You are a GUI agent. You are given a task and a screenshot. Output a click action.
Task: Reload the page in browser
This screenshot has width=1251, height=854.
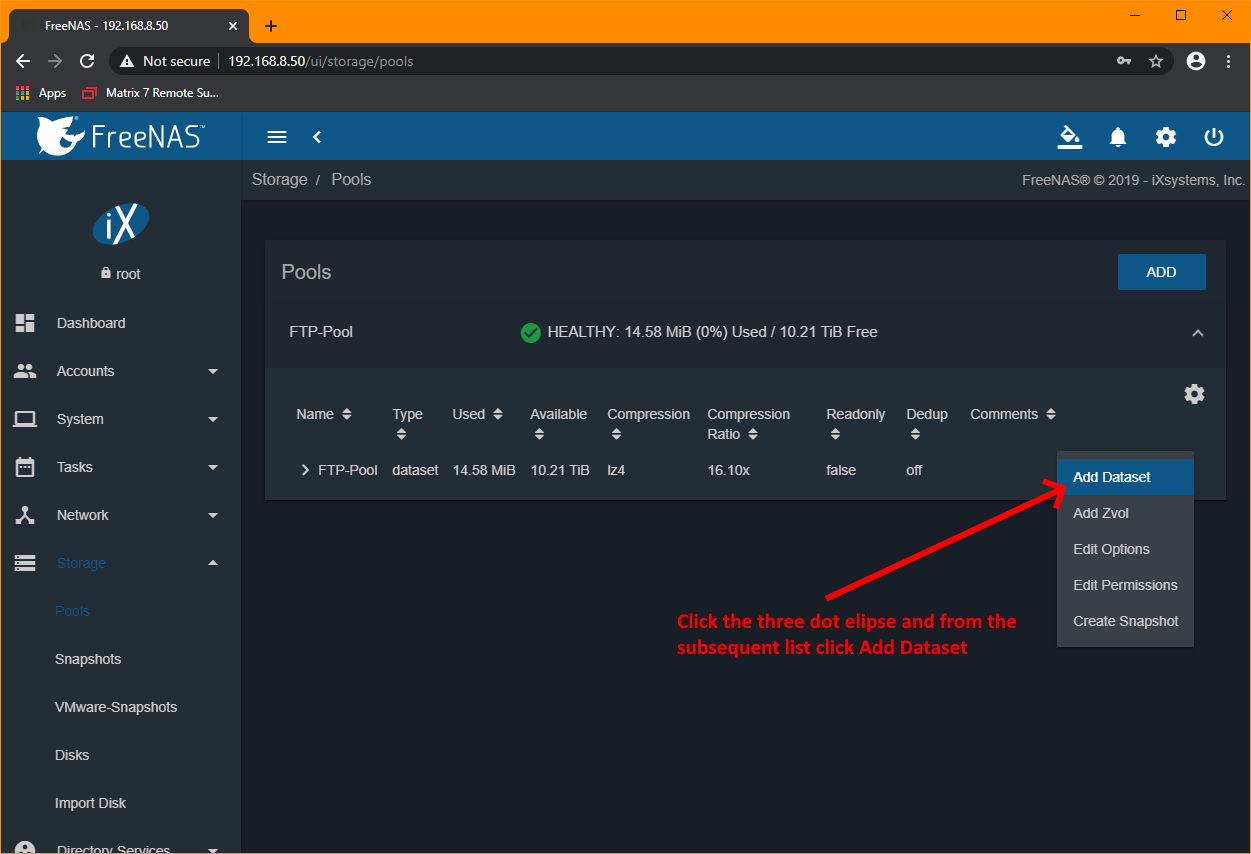click(87, 61)
